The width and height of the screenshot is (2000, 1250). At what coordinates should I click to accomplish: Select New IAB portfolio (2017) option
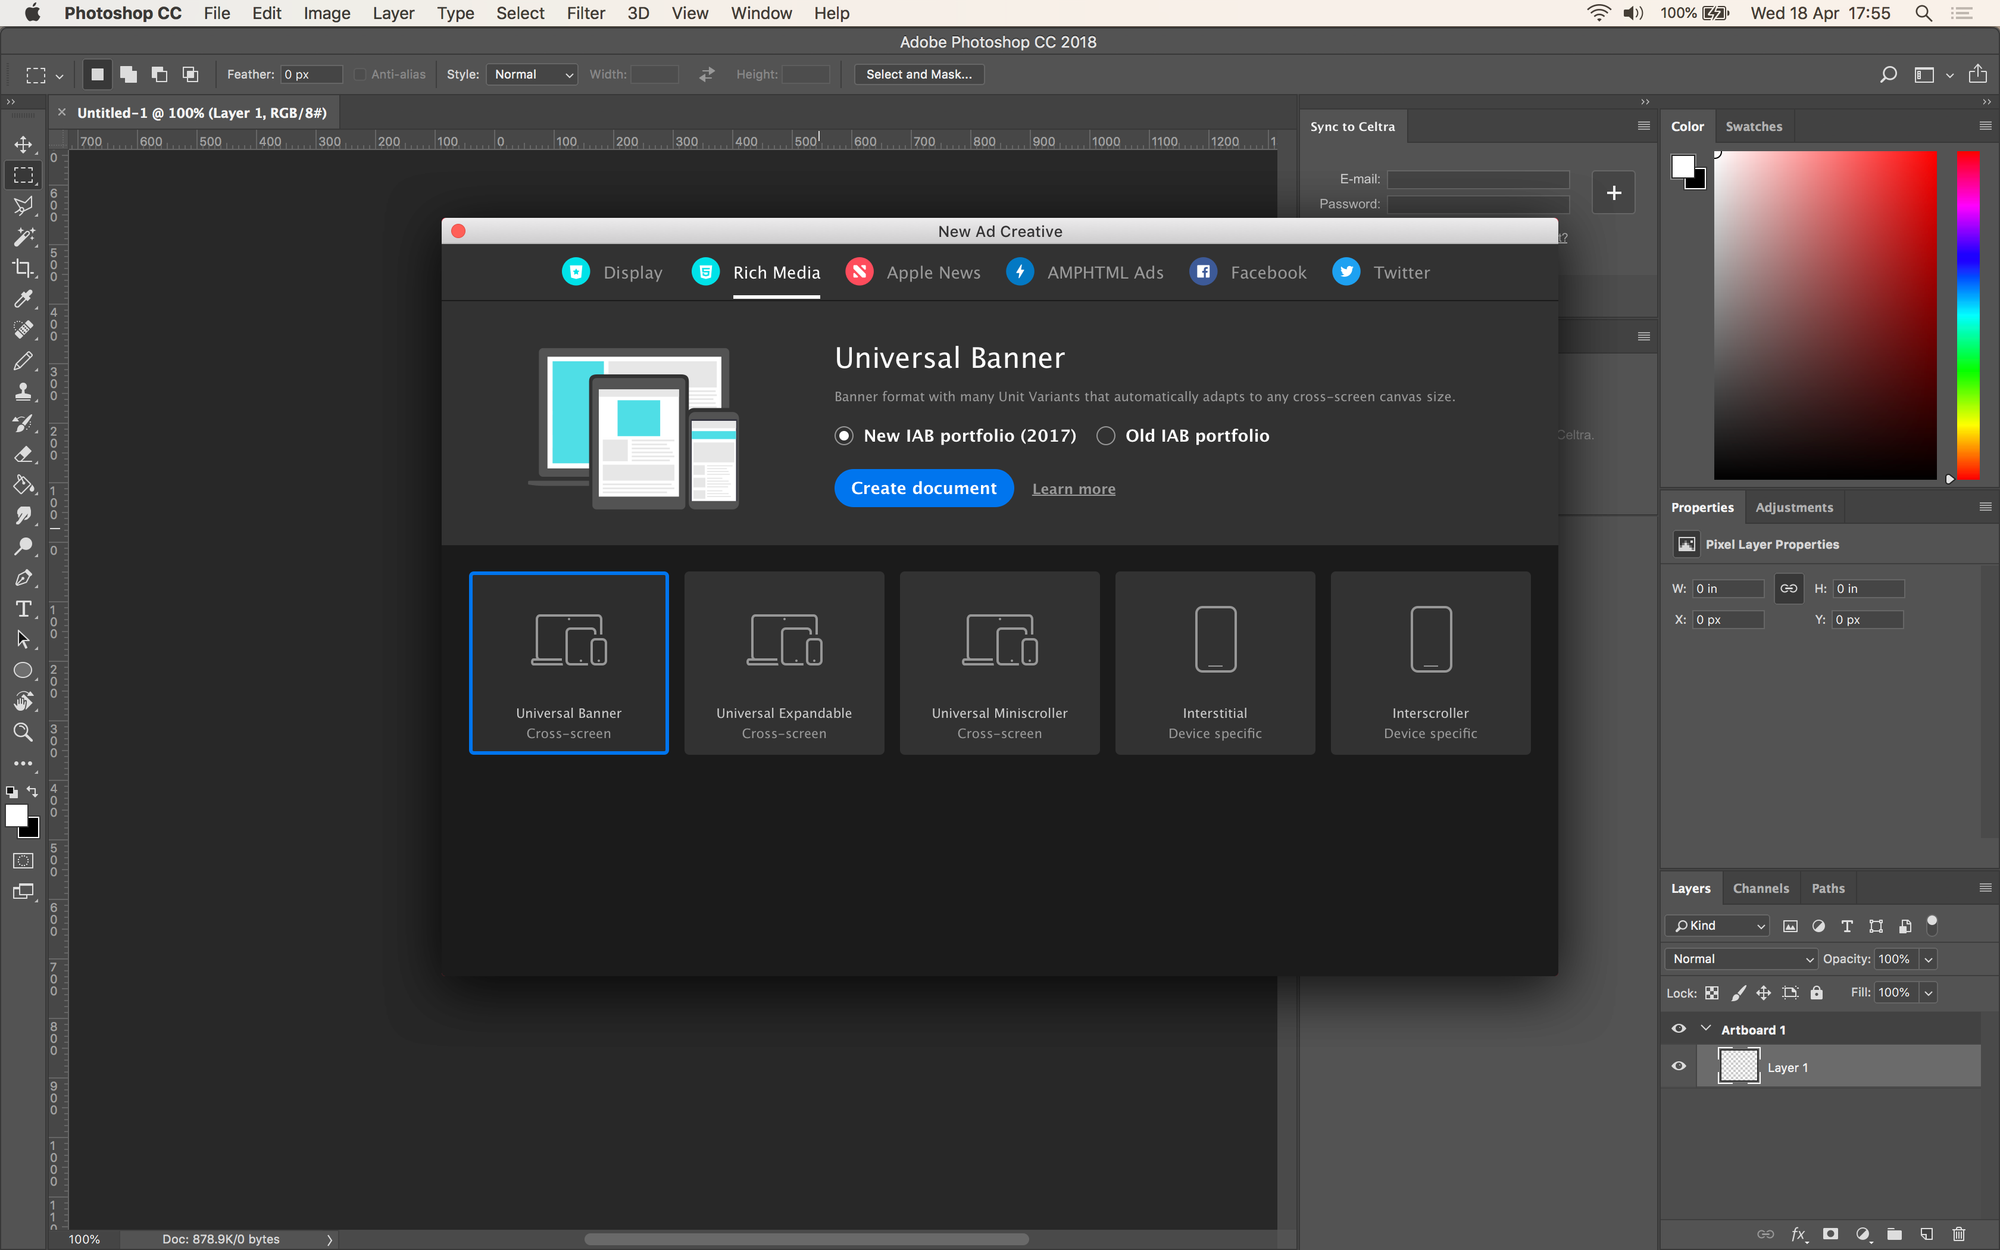click(x=845, y=436)
